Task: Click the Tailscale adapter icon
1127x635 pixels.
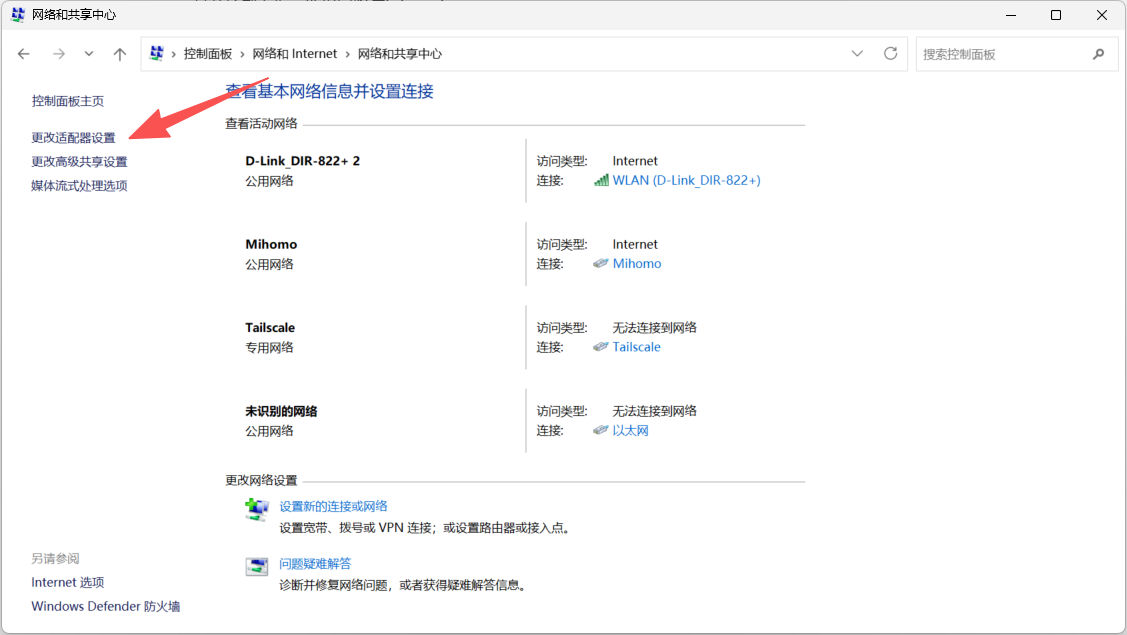Action: point(601,347)
